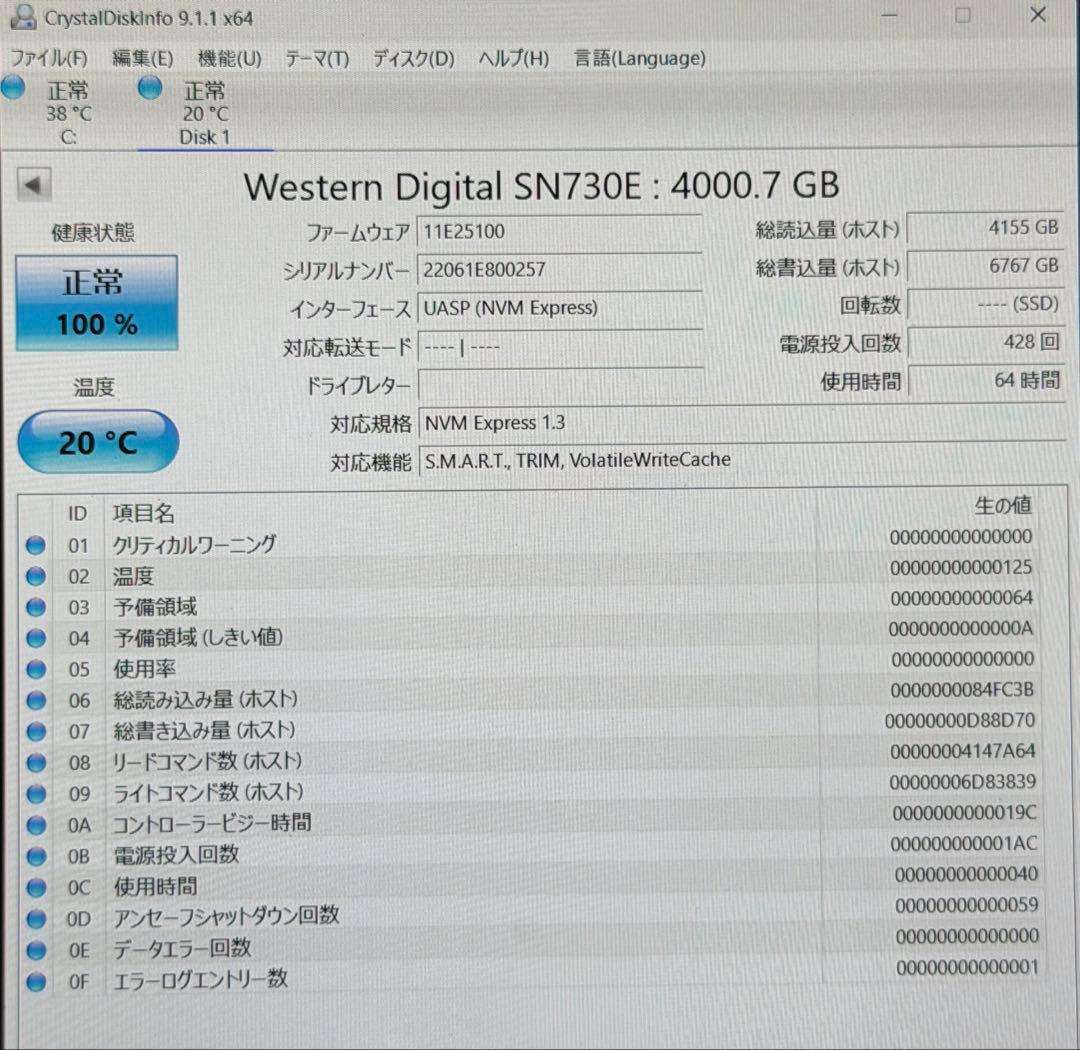This screenshot has height=1050, width=1080.
Task: Click status orb for ライトコマンド数 row
Action: pyautogui.click(x=36, y=794)
